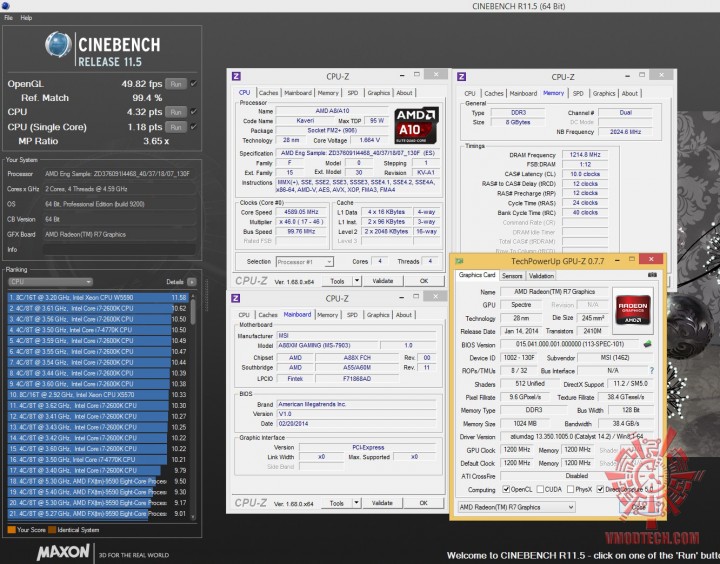Click the Cinebench globe logo icon
Screen dimensions: 720x564
point(58,45)
